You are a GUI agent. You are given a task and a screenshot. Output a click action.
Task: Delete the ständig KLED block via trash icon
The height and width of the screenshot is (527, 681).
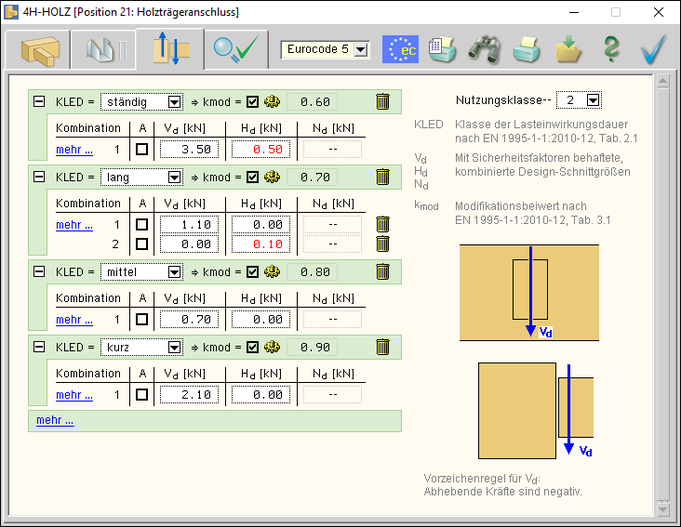tap(382, 101)
